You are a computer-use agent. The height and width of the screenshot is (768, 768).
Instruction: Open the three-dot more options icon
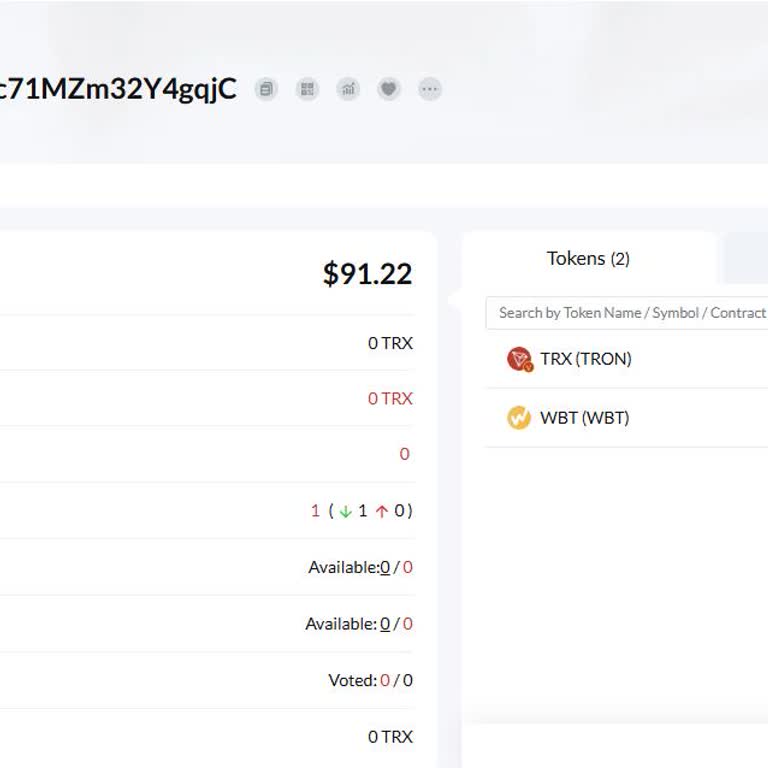(x=430, y=89)
